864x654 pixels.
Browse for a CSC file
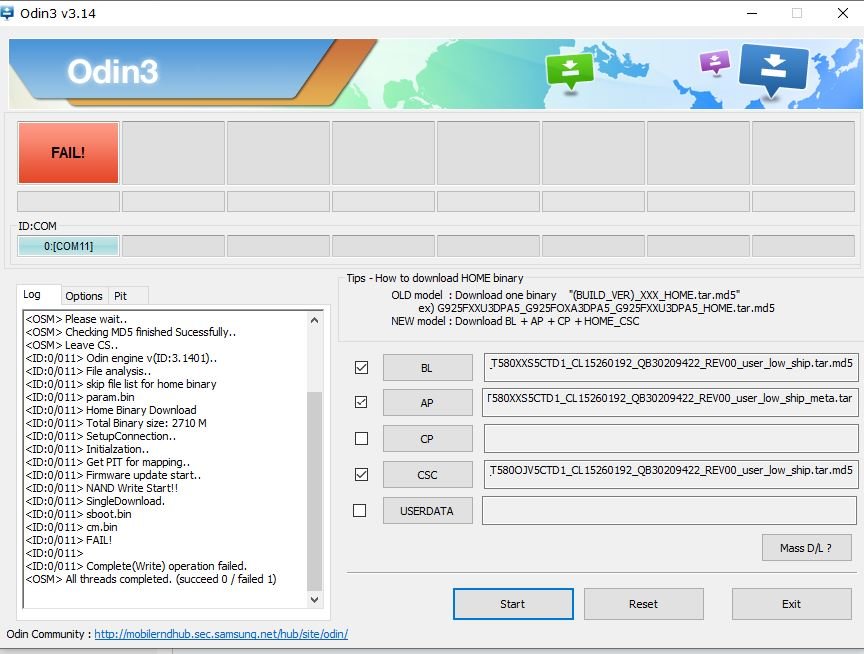pos(428,474)
